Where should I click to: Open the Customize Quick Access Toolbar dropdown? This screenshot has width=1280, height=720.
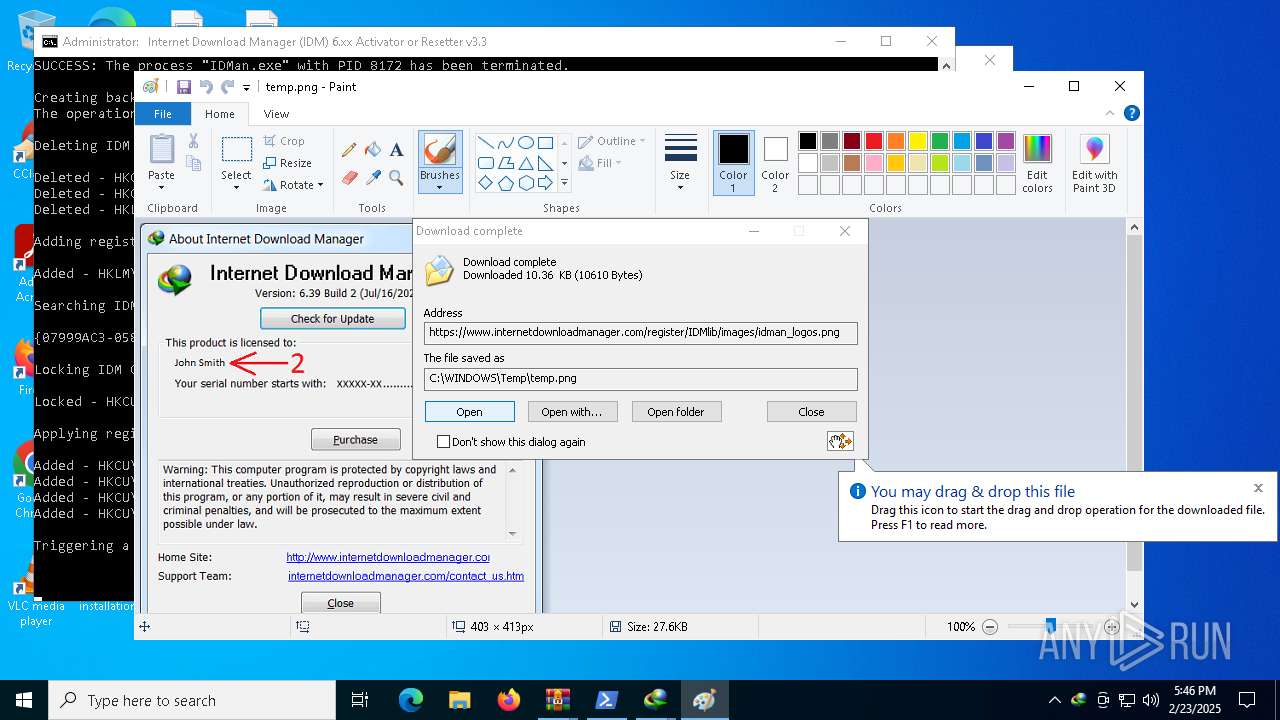246,88
